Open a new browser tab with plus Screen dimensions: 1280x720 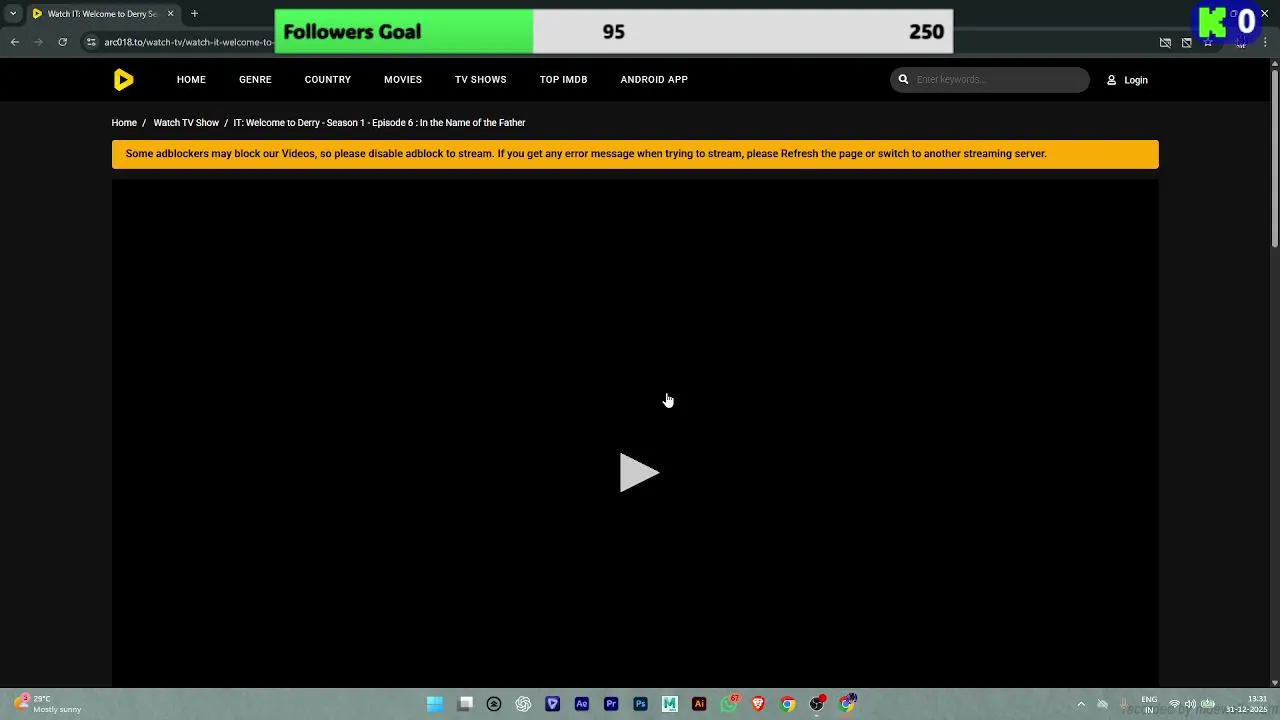pos(194,14)
